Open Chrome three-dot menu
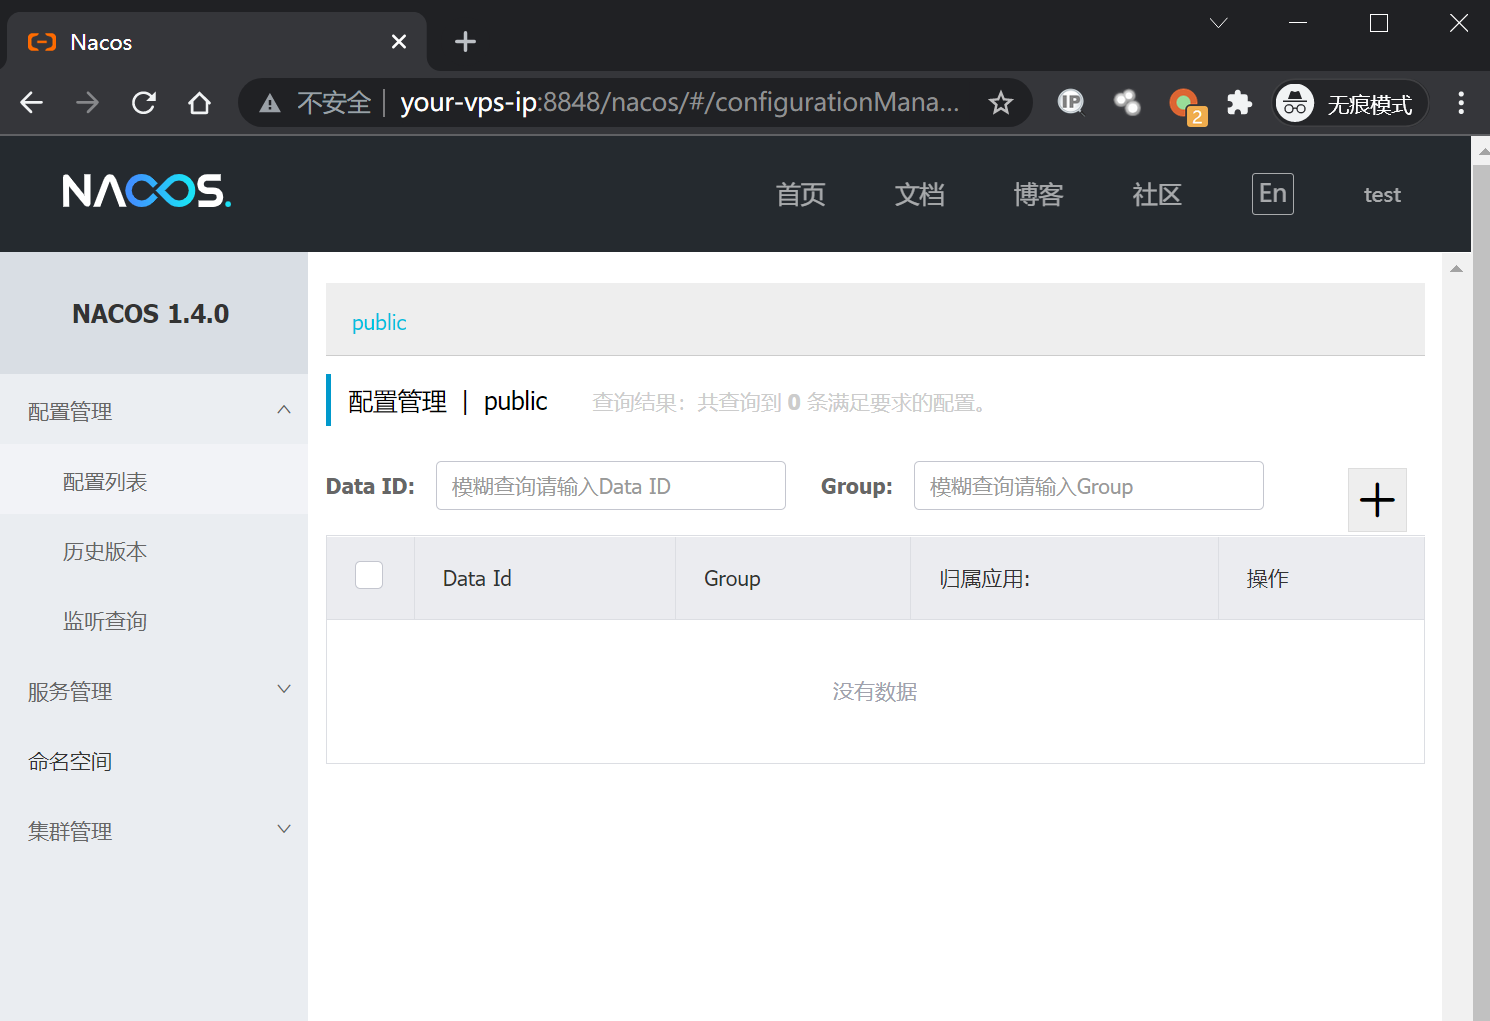Viewport: 1490px width, 1021px height. tap(1461, 103)
